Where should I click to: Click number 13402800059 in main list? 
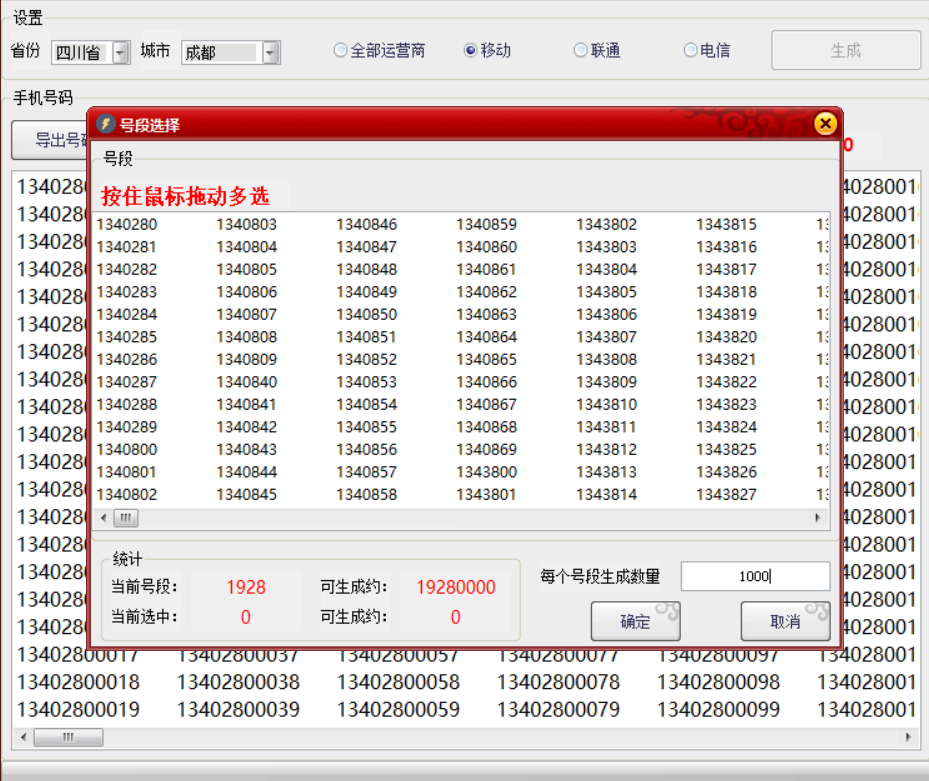pos(398,709)
